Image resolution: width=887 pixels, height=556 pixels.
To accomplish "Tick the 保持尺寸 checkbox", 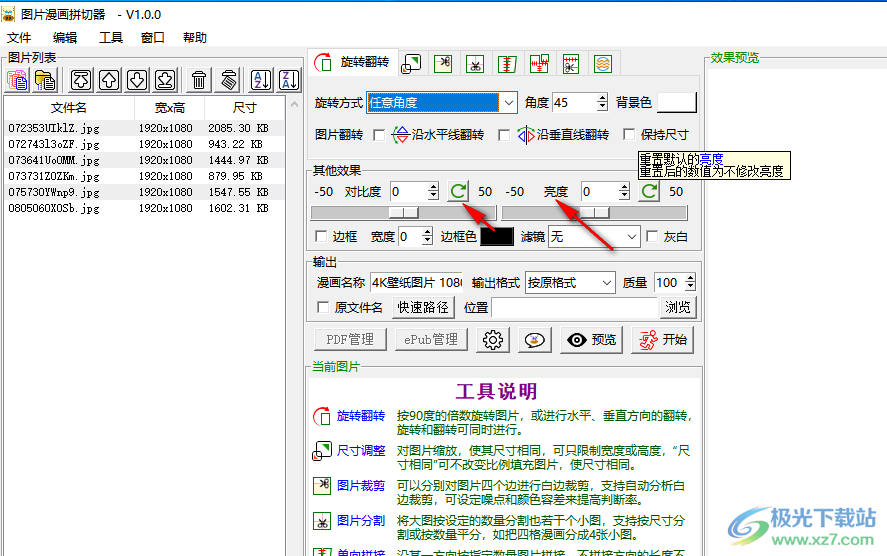I will (x=628, y=135).
